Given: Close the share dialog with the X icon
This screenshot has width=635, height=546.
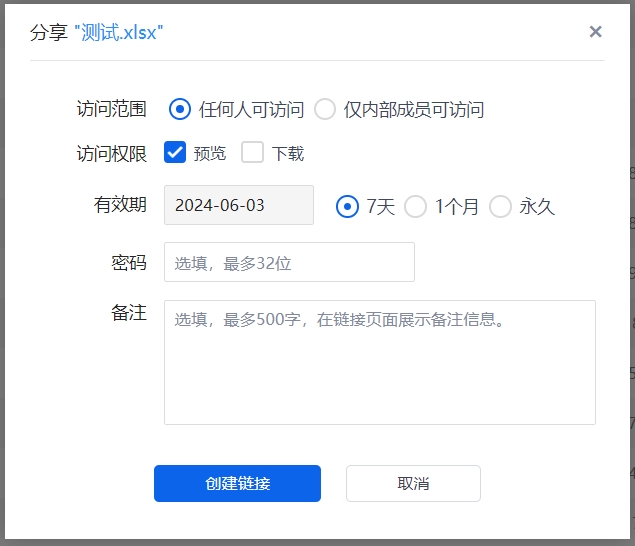Looking at the screenshot, I should tap(595, 32).
